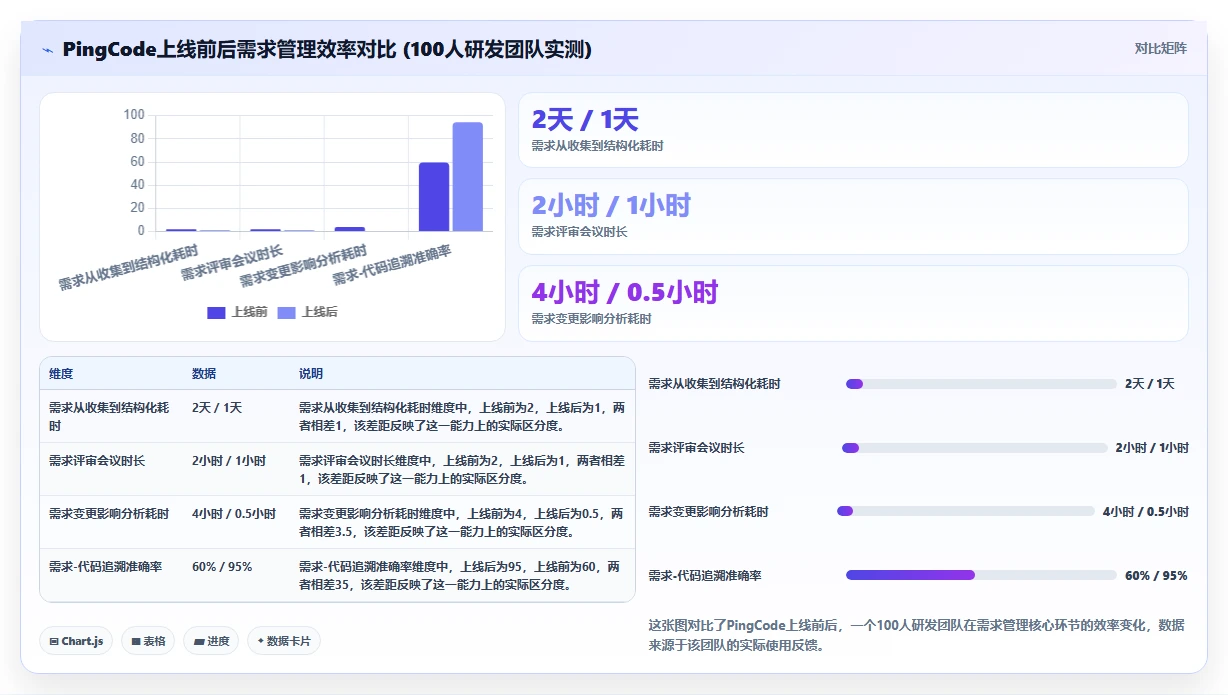Select the Chart.js tag chip
1228x695 pixels.
(x=76, y=641)
